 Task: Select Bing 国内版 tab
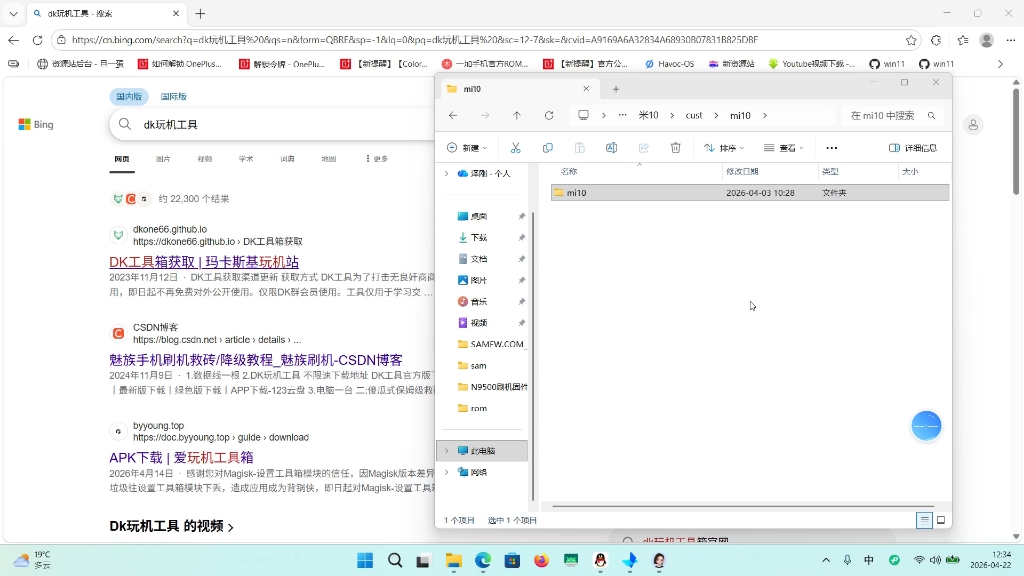(129, 97)
